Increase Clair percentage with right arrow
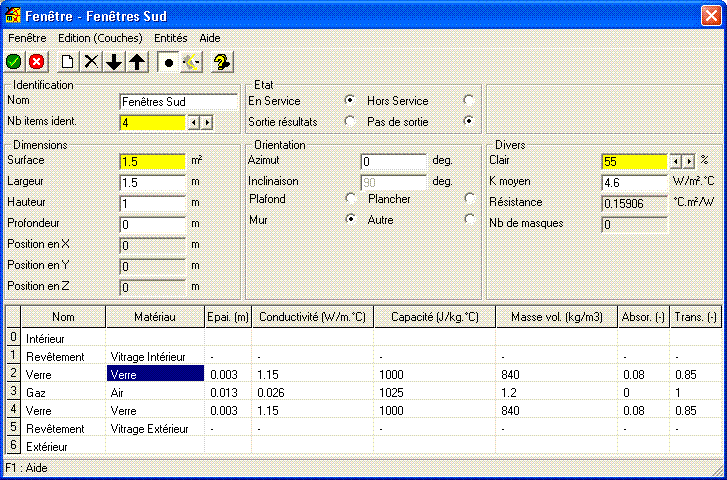Image resolution: width=727 pixels, height=480 pixels. point(689,161)
